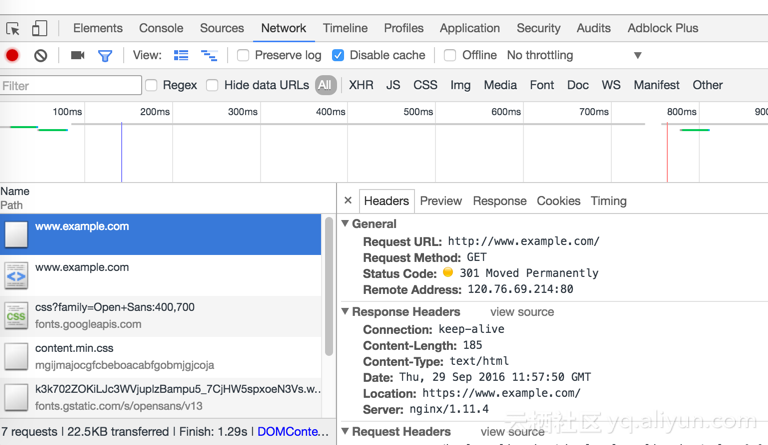Switch to the Timing tab
Image resolution: width=768 pixels, height=445 pixels.
(x=608, y=201)
